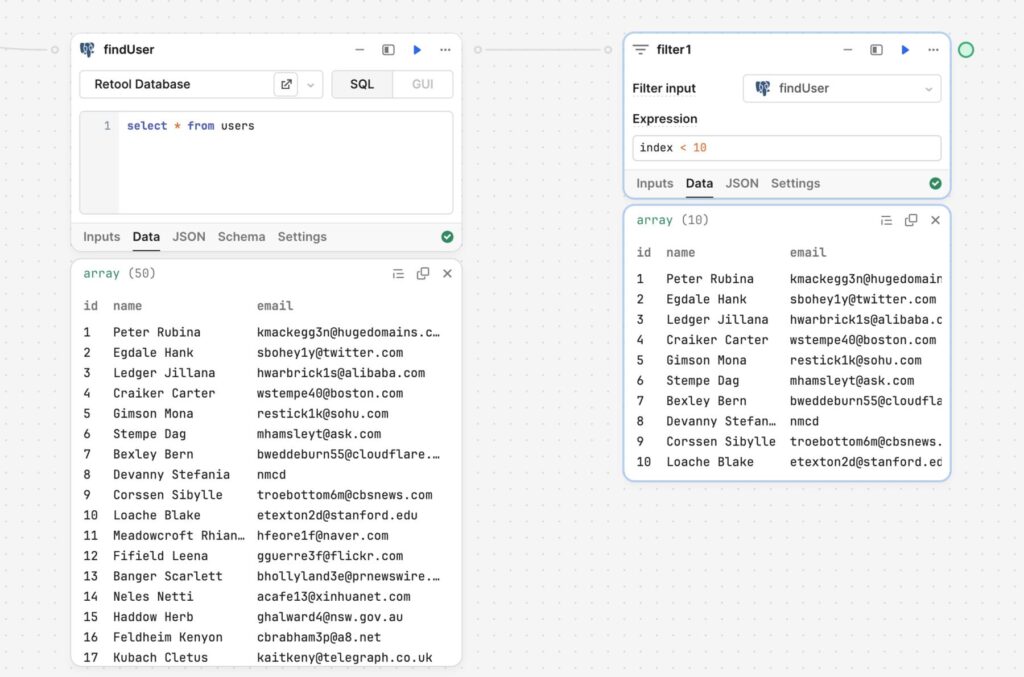Open filter1 overflow options menu
The height and width of the screenshot is (677, 1024).
tap(933, 49)
